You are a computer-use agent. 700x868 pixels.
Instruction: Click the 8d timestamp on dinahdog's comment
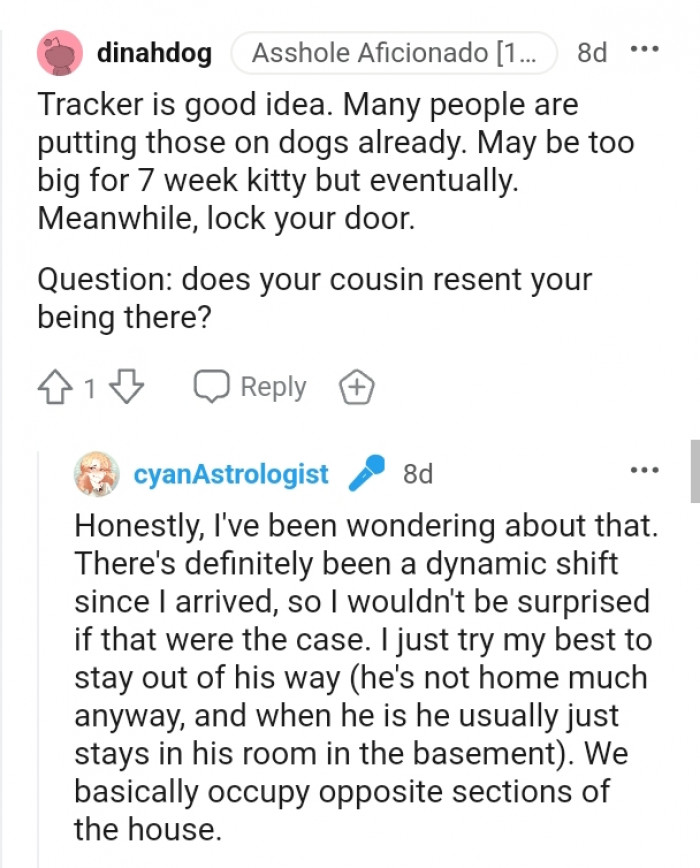coord(592,52)
